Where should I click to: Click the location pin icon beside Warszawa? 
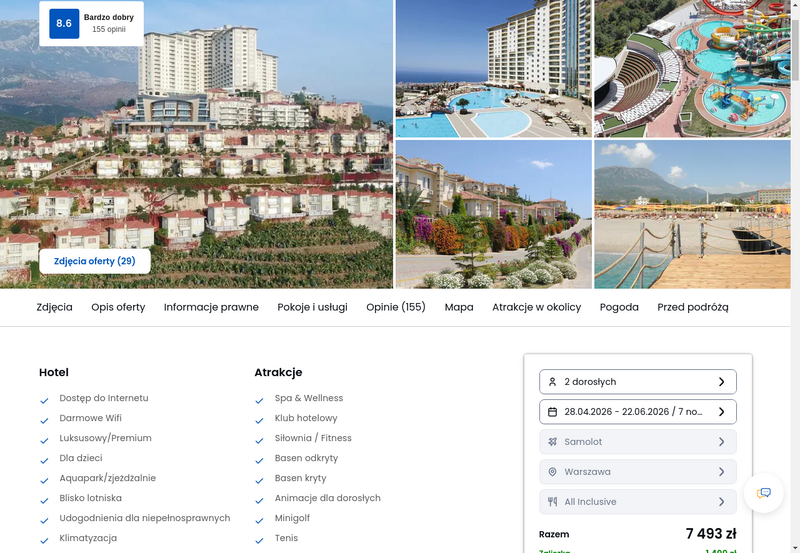pos(552,472)
